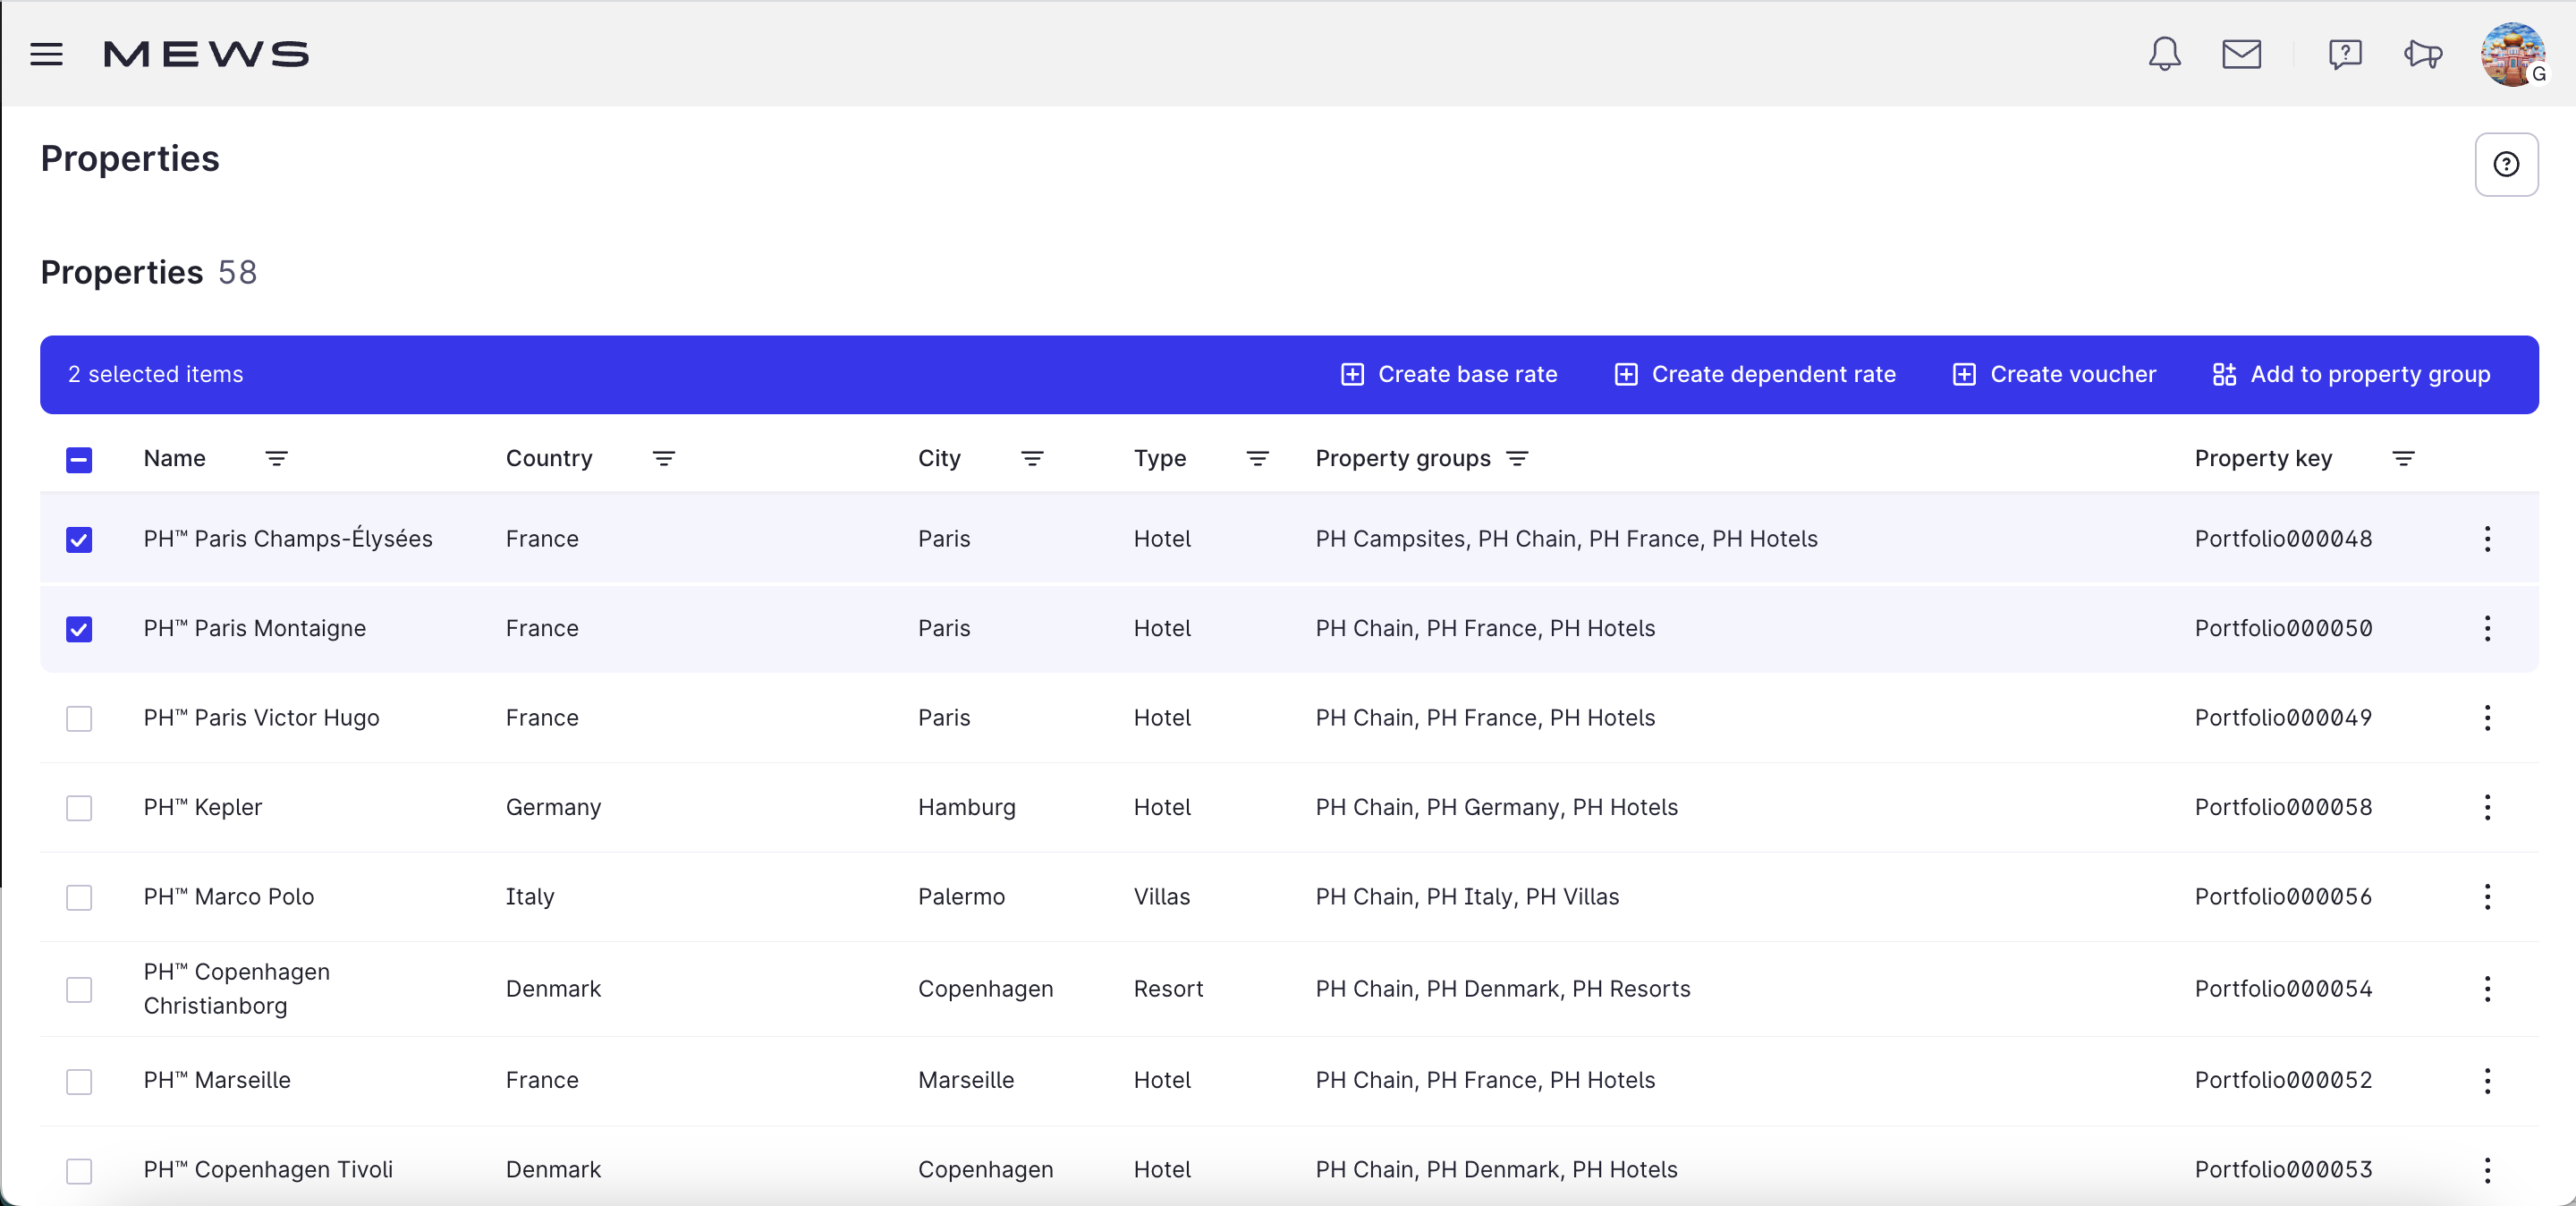Open row menu for Portfolio000050
This screenshot has height=1206, width=2576.
tap(2487, 628)
